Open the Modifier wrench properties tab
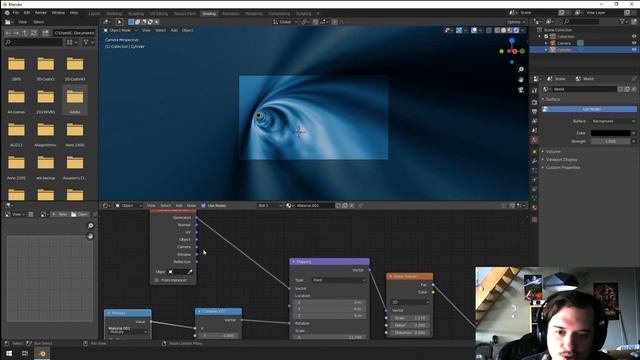The height and width of the screenshot is (360, 640). pos(535,161)
